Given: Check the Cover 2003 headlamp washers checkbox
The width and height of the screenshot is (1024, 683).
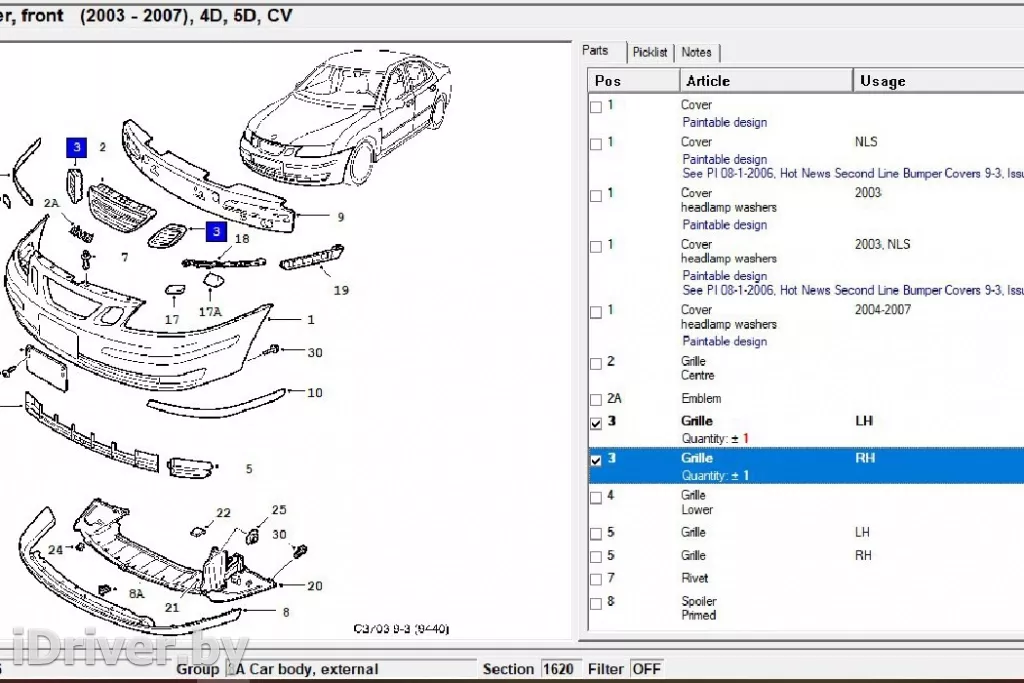Looking at the screenshot, I should pos(596,195).
